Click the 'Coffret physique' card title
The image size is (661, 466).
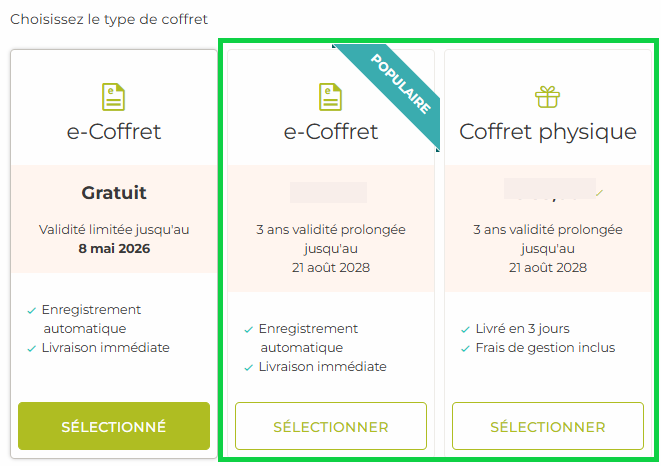coord(547,131)
